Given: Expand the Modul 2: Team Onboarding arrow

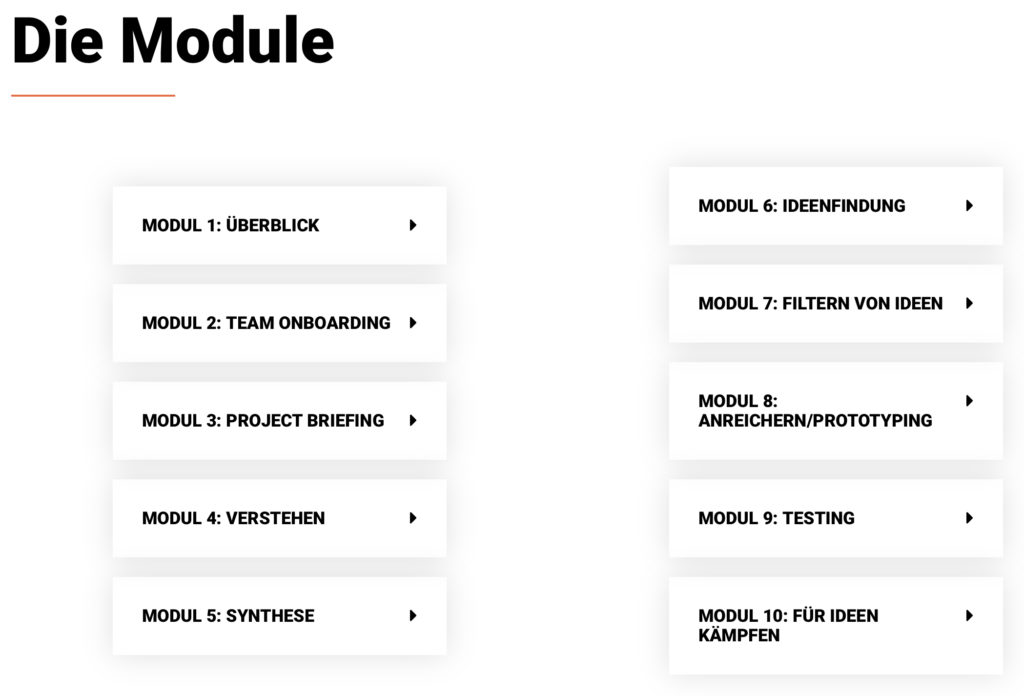Looking at the screenshot, I should pyautogui.click(x=413, y=323).
